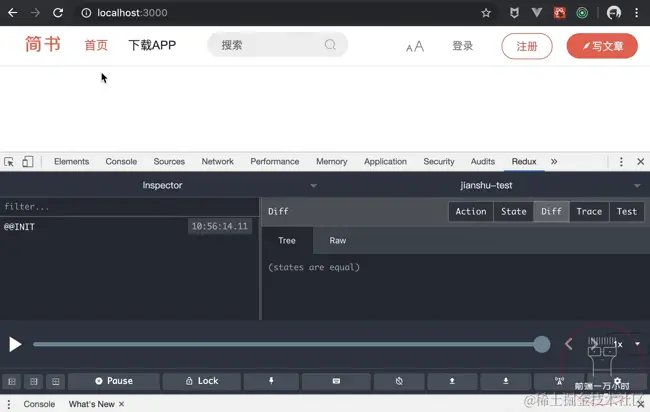
Task: Click the slider handle knob
Action: coord(541,344)
